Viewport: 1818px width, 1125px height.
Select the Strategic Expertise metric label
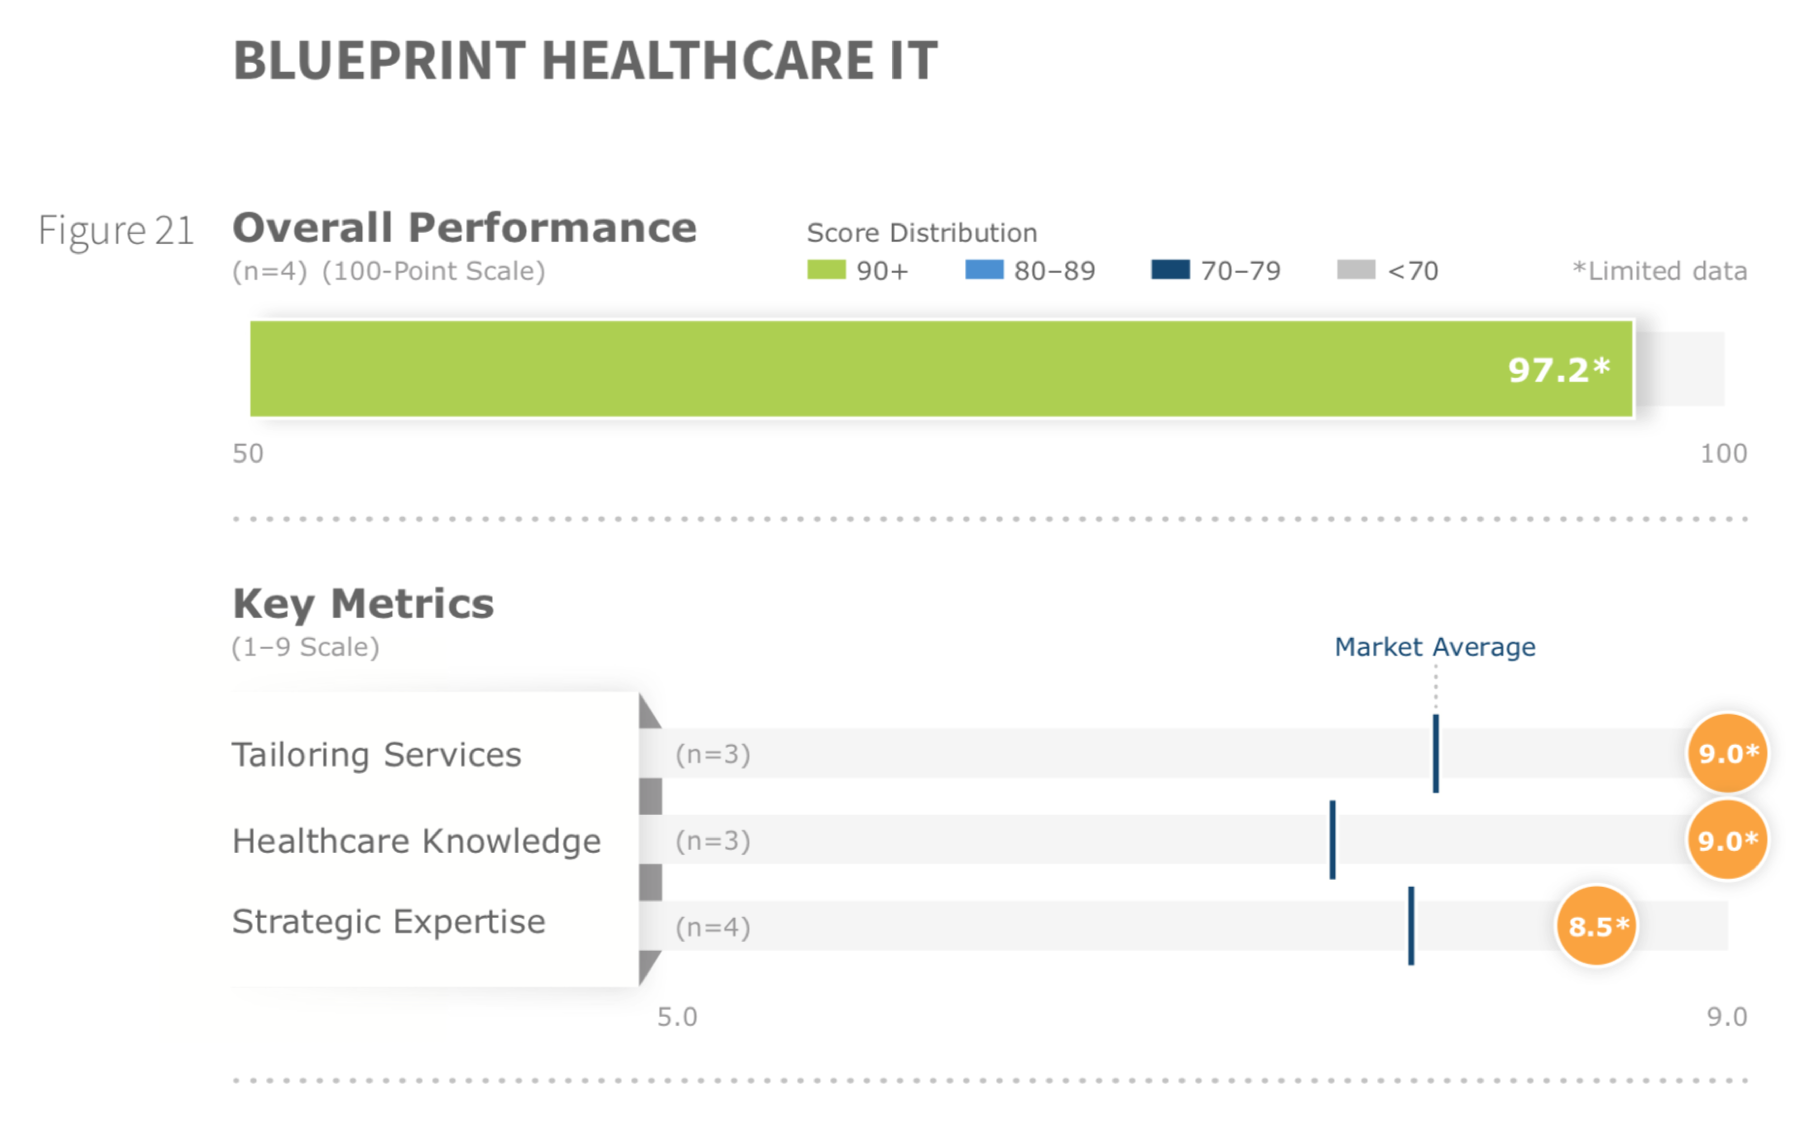389,922
